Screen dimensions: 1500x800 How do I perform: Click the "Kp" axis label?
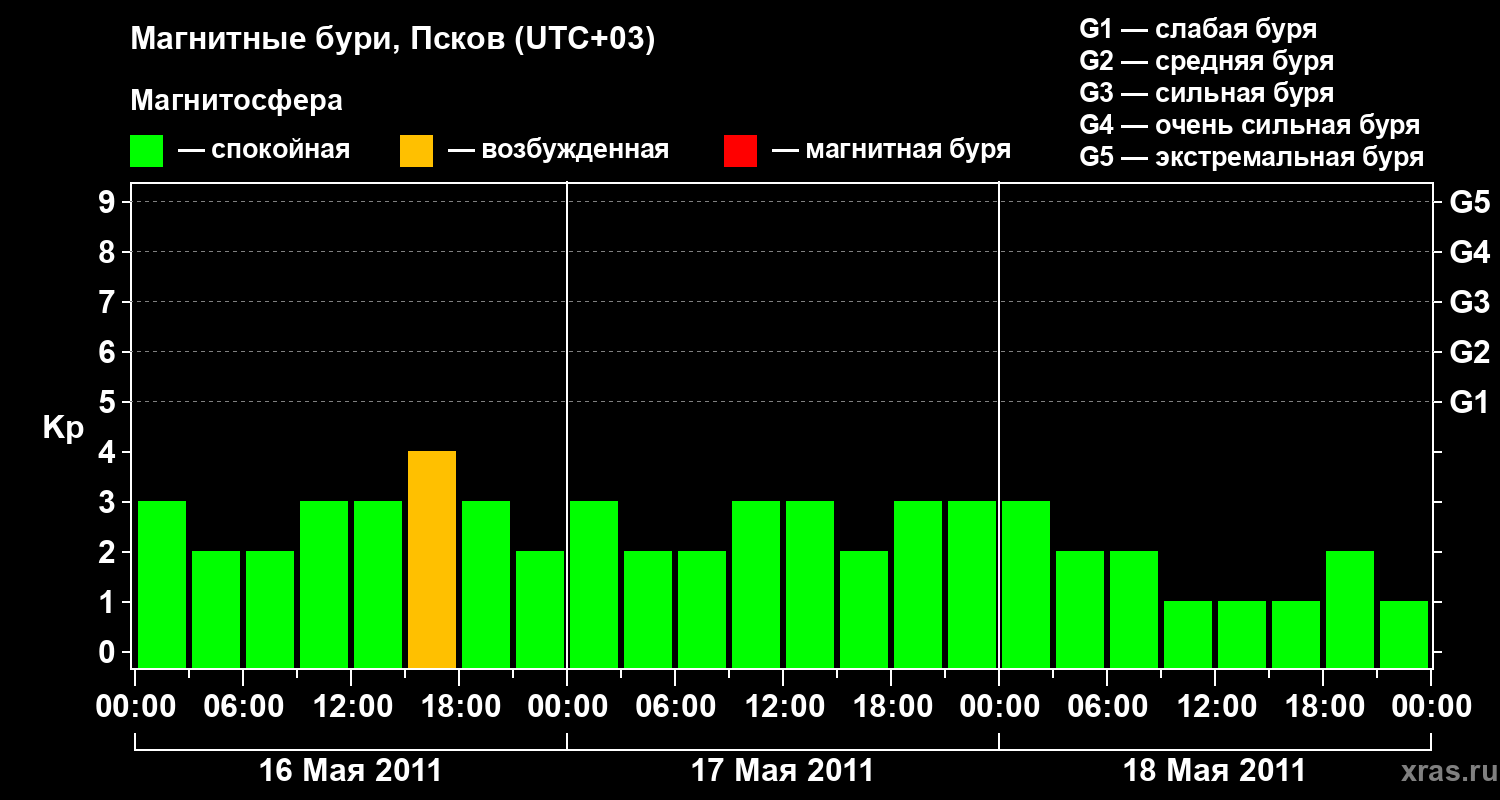click(63, 428)
